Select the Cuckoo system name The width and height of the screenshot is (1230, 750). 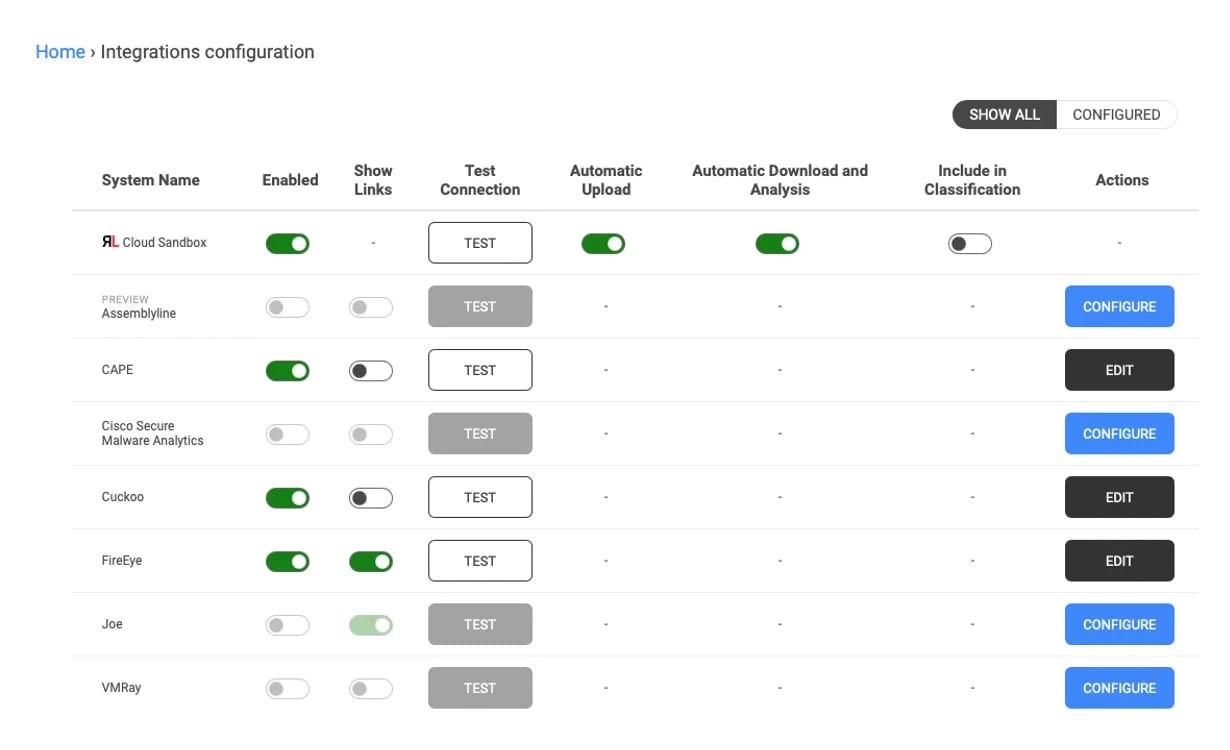[122, 497]
